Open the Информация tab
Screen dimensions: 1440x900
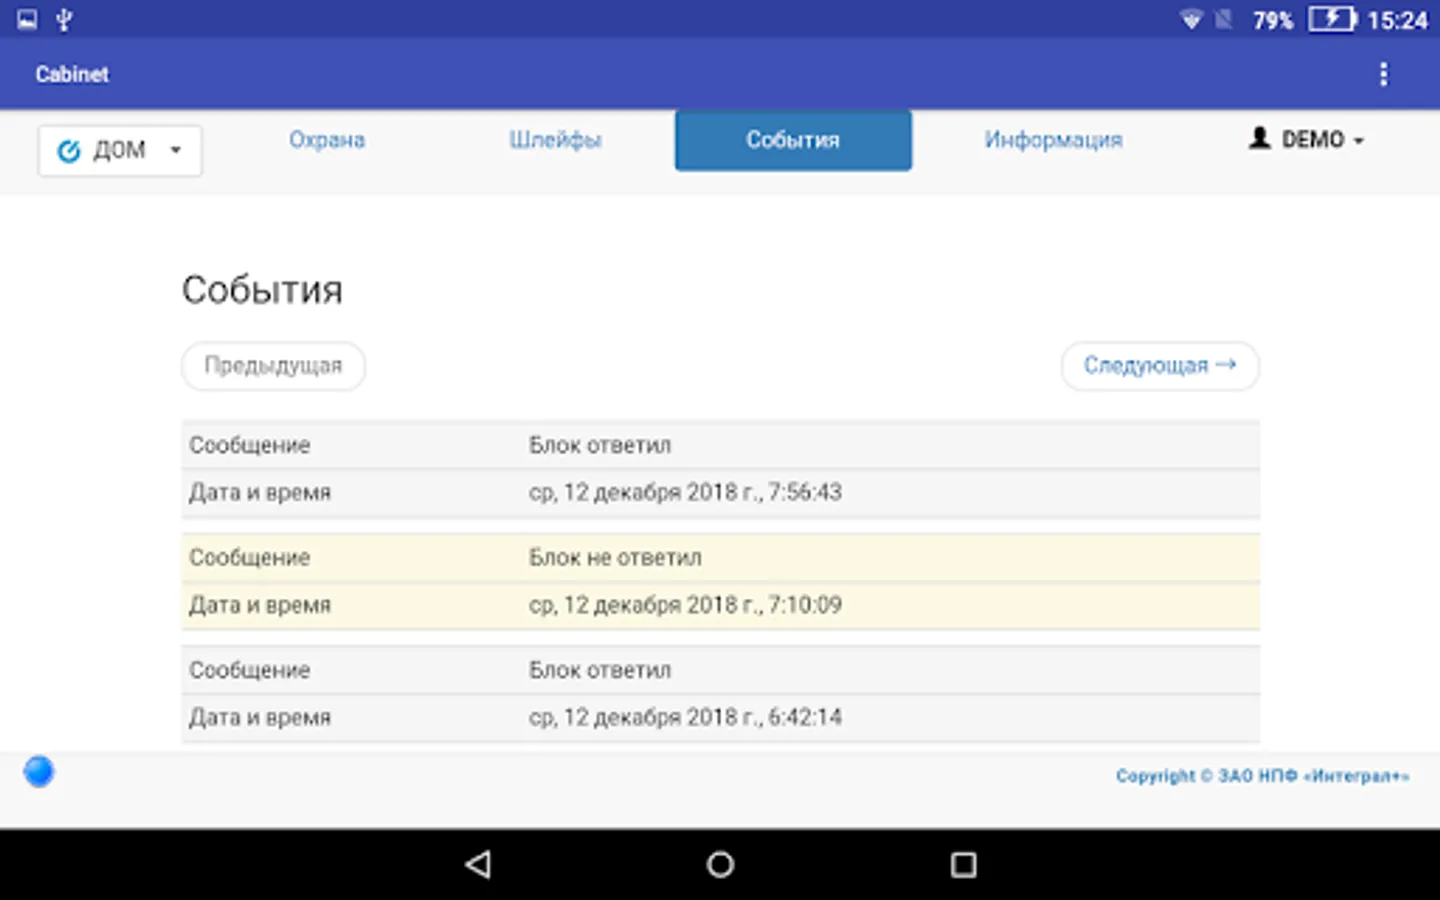click(x=1053, y=140)
